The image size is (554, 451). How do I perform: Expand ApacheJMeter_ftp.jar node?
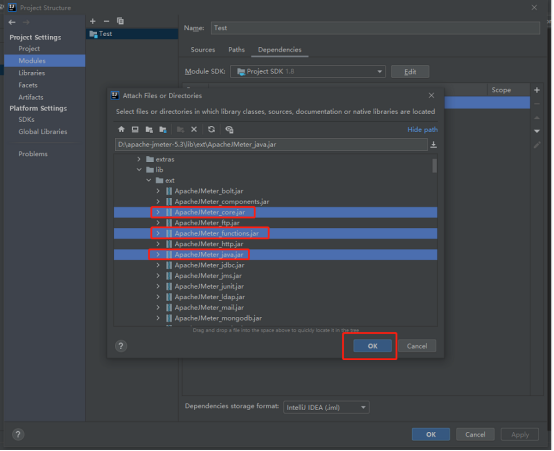[x=158, y=223]
